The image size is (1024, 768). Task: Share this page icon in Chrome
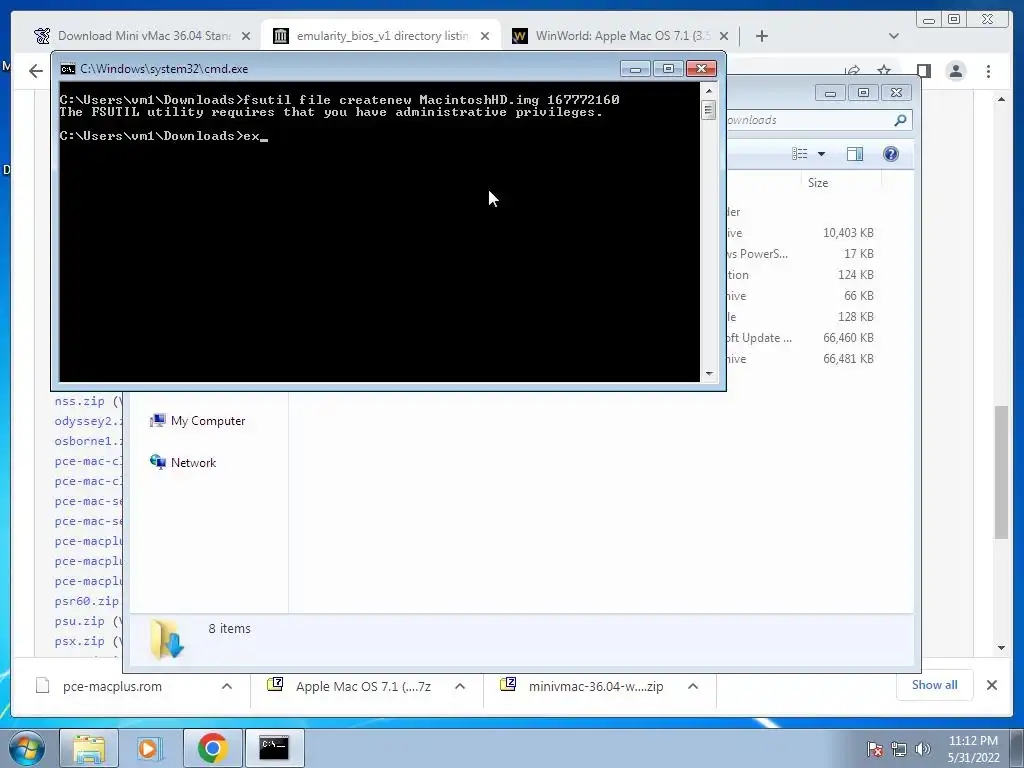coord(852,71)
